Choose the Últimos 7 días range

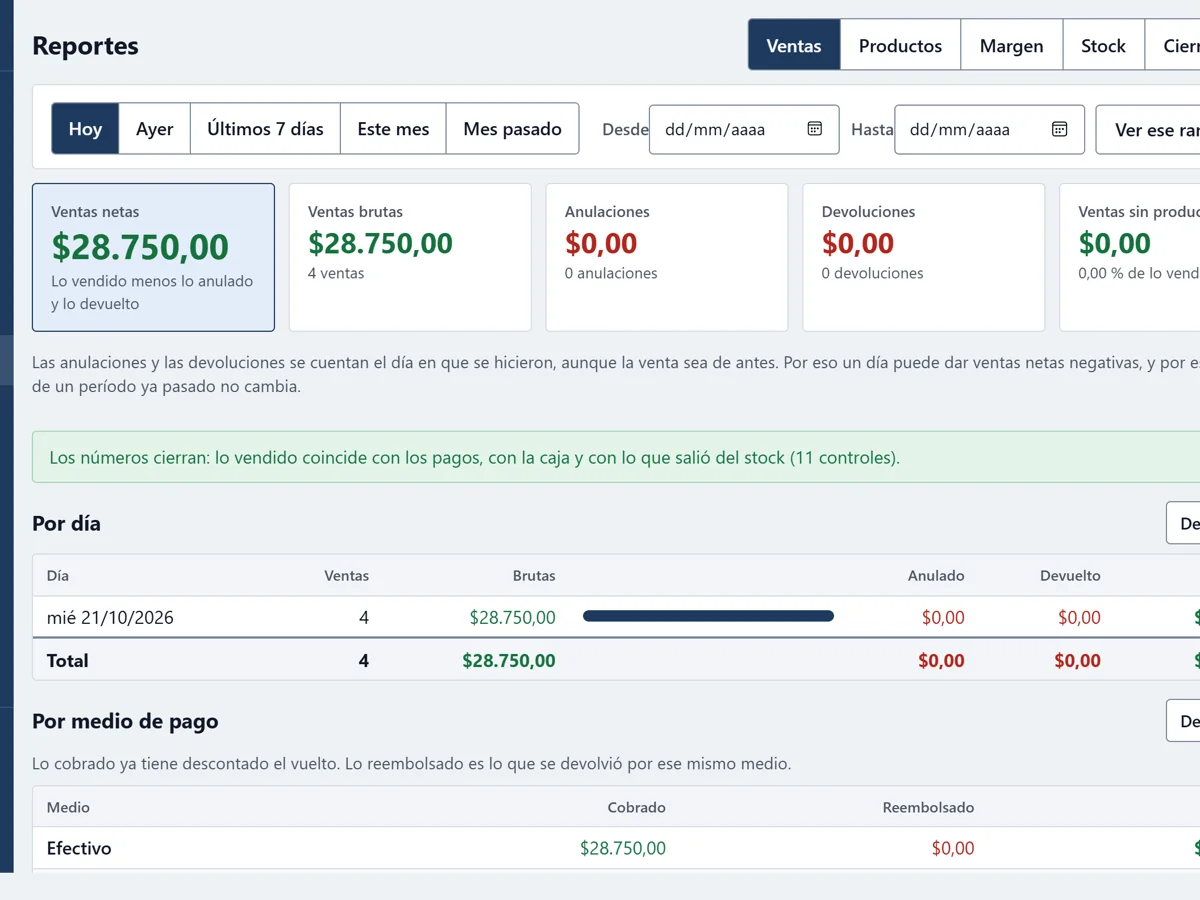(x=265, y=129)
